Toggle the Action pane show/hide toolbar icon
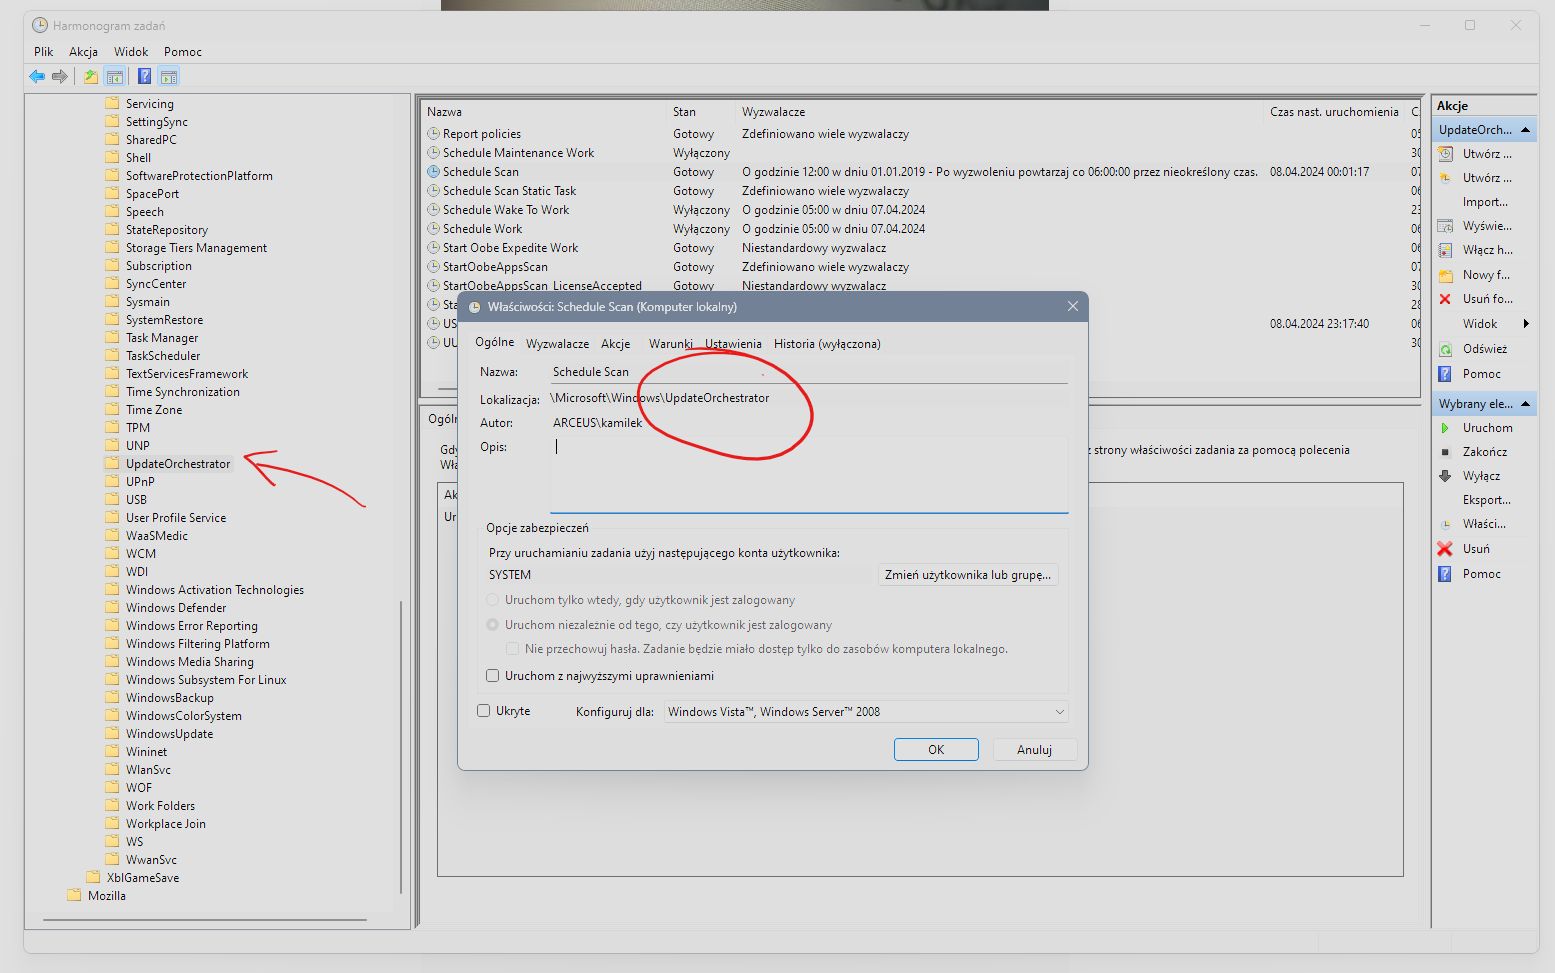 pyautogui.click(x=169, y=76)
